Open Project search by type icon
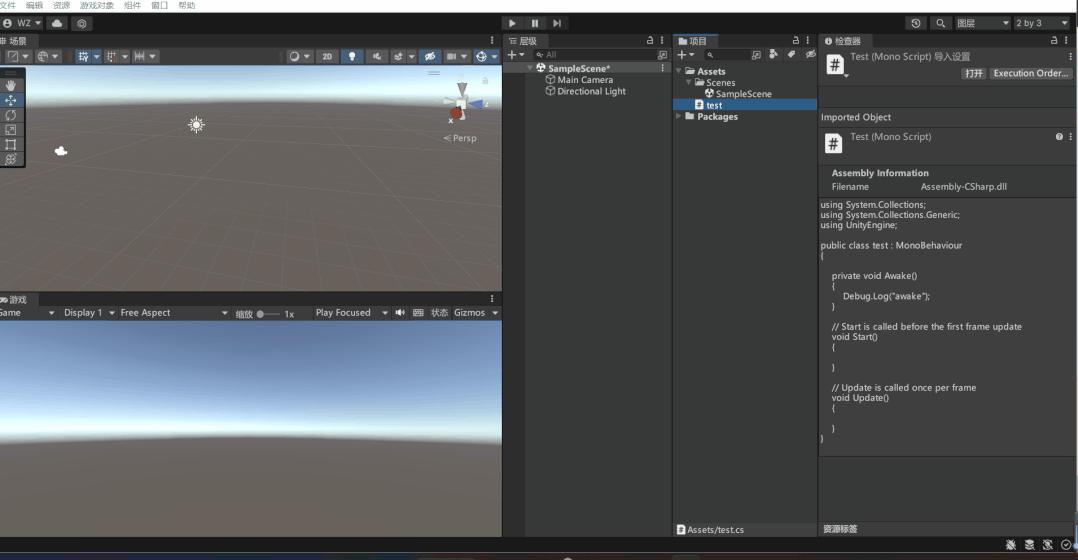This screenshot has height=560, width=1078. pos(773,54)
